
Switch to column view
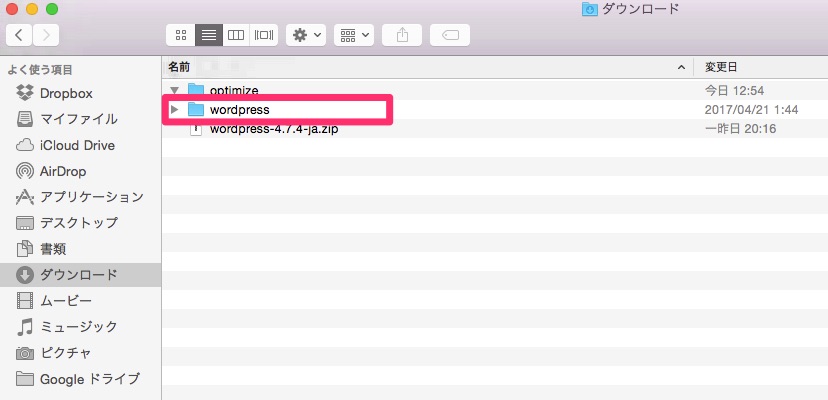click(x=236, y=35)
